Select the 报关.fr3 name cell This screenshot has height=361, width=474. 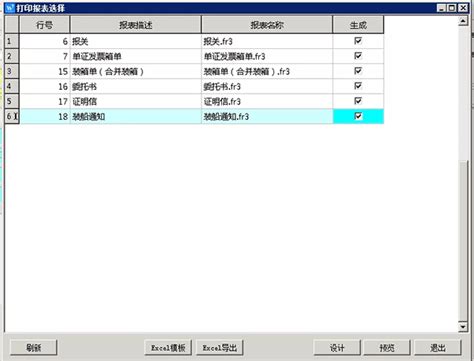pos(267,41)
